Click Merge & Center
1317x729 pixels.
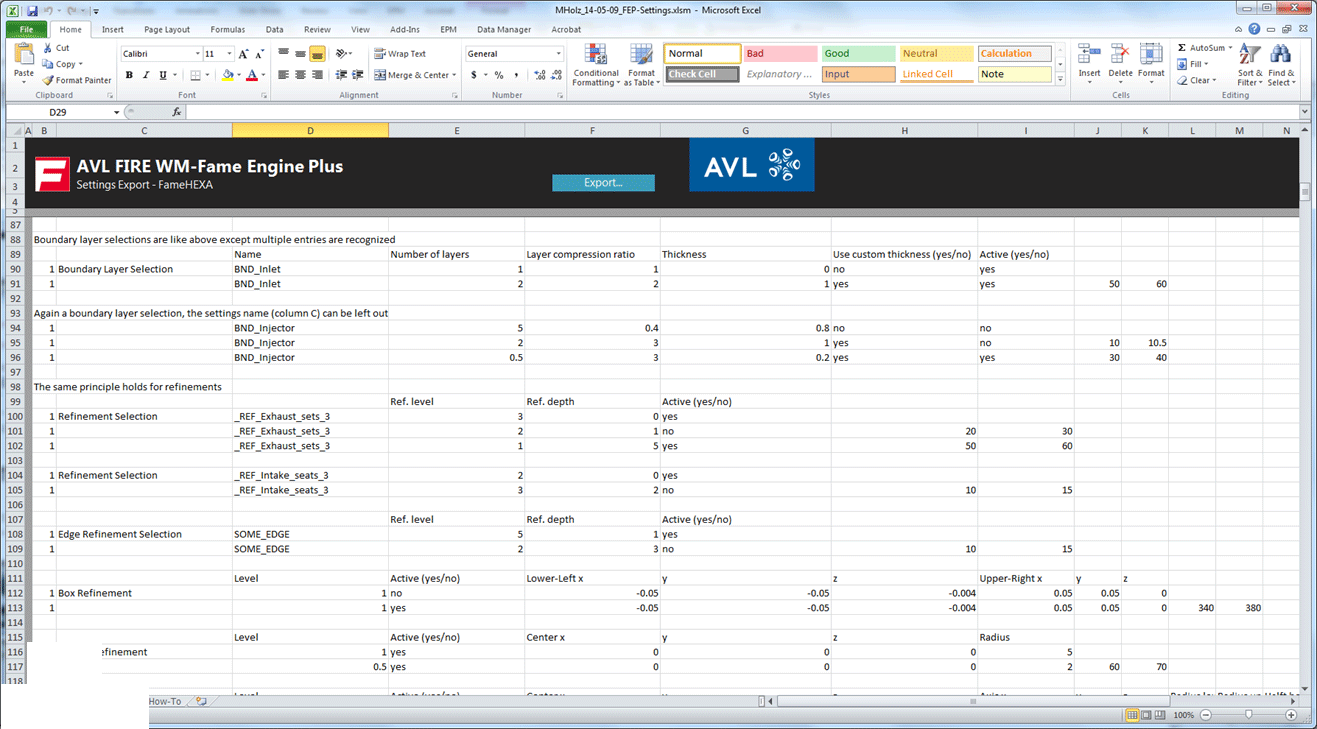pyautogui.click(x=411, y=75)
